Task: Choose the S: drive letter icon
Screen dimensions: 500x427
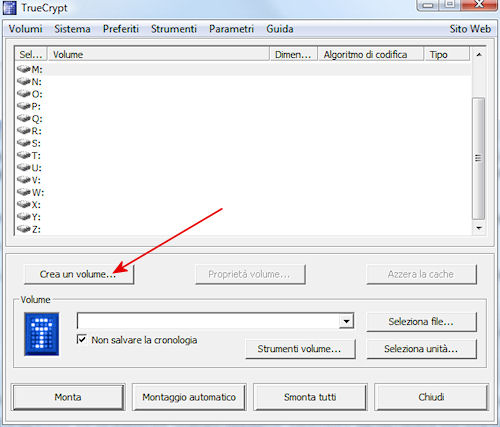Action: (24, 143)
